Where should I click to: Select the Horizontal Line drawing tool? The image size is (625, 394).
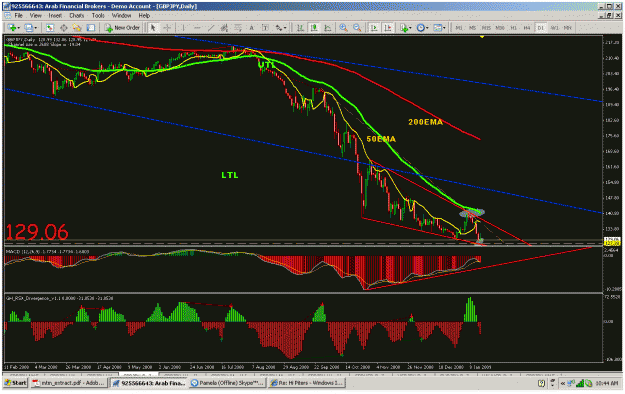click(x=197, y=28)
